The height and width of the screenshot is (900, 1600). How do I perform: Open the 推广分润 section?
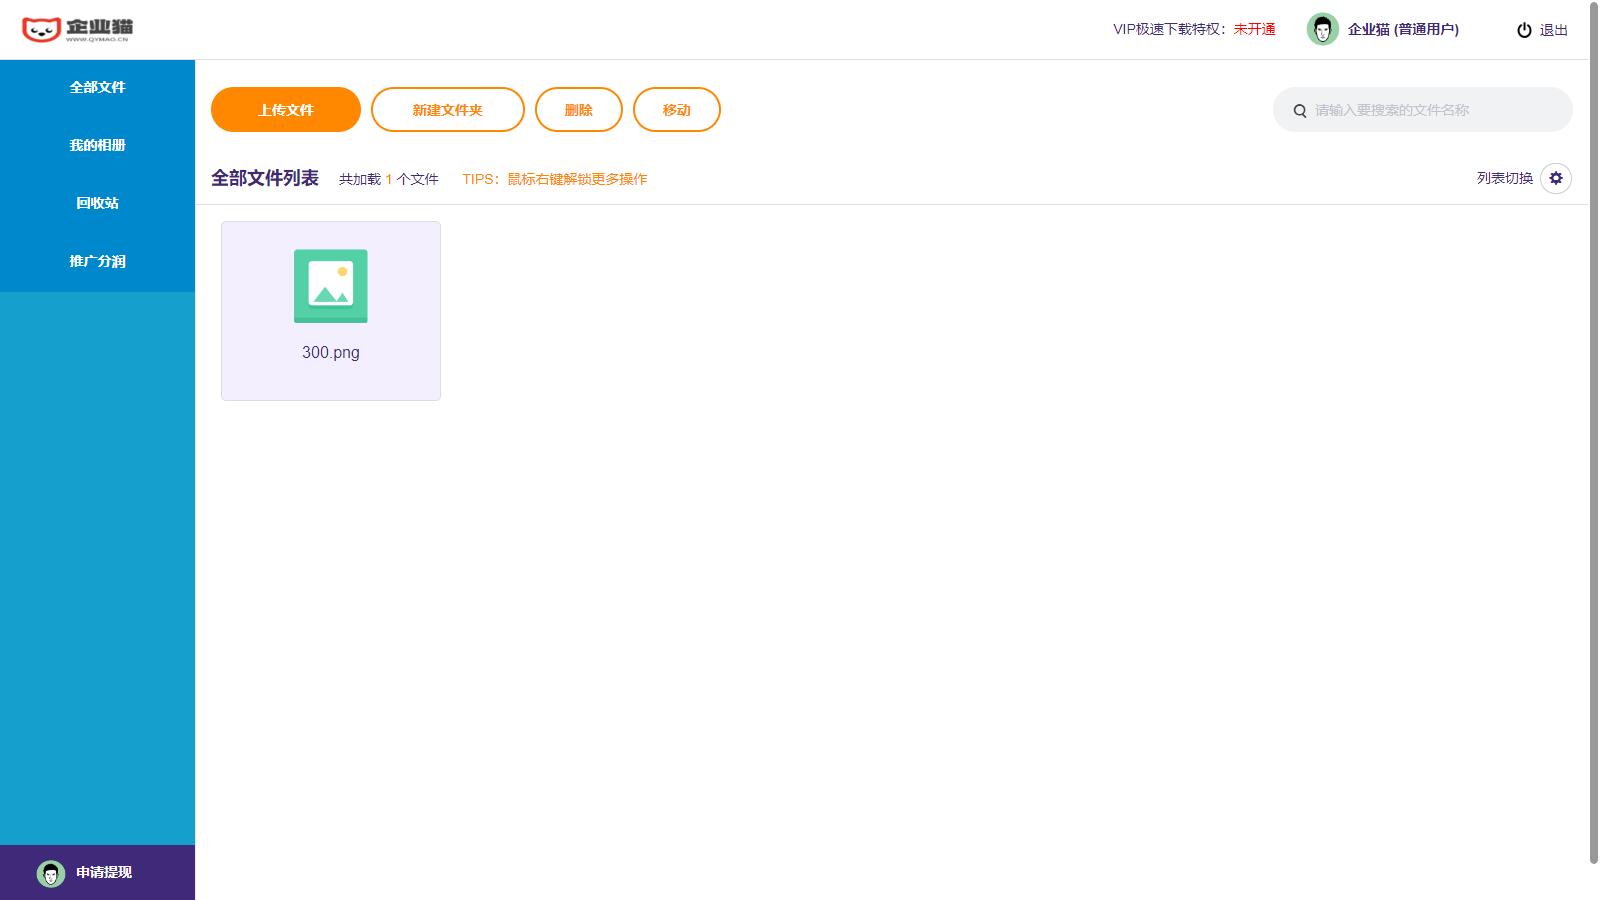coord(97,261)
